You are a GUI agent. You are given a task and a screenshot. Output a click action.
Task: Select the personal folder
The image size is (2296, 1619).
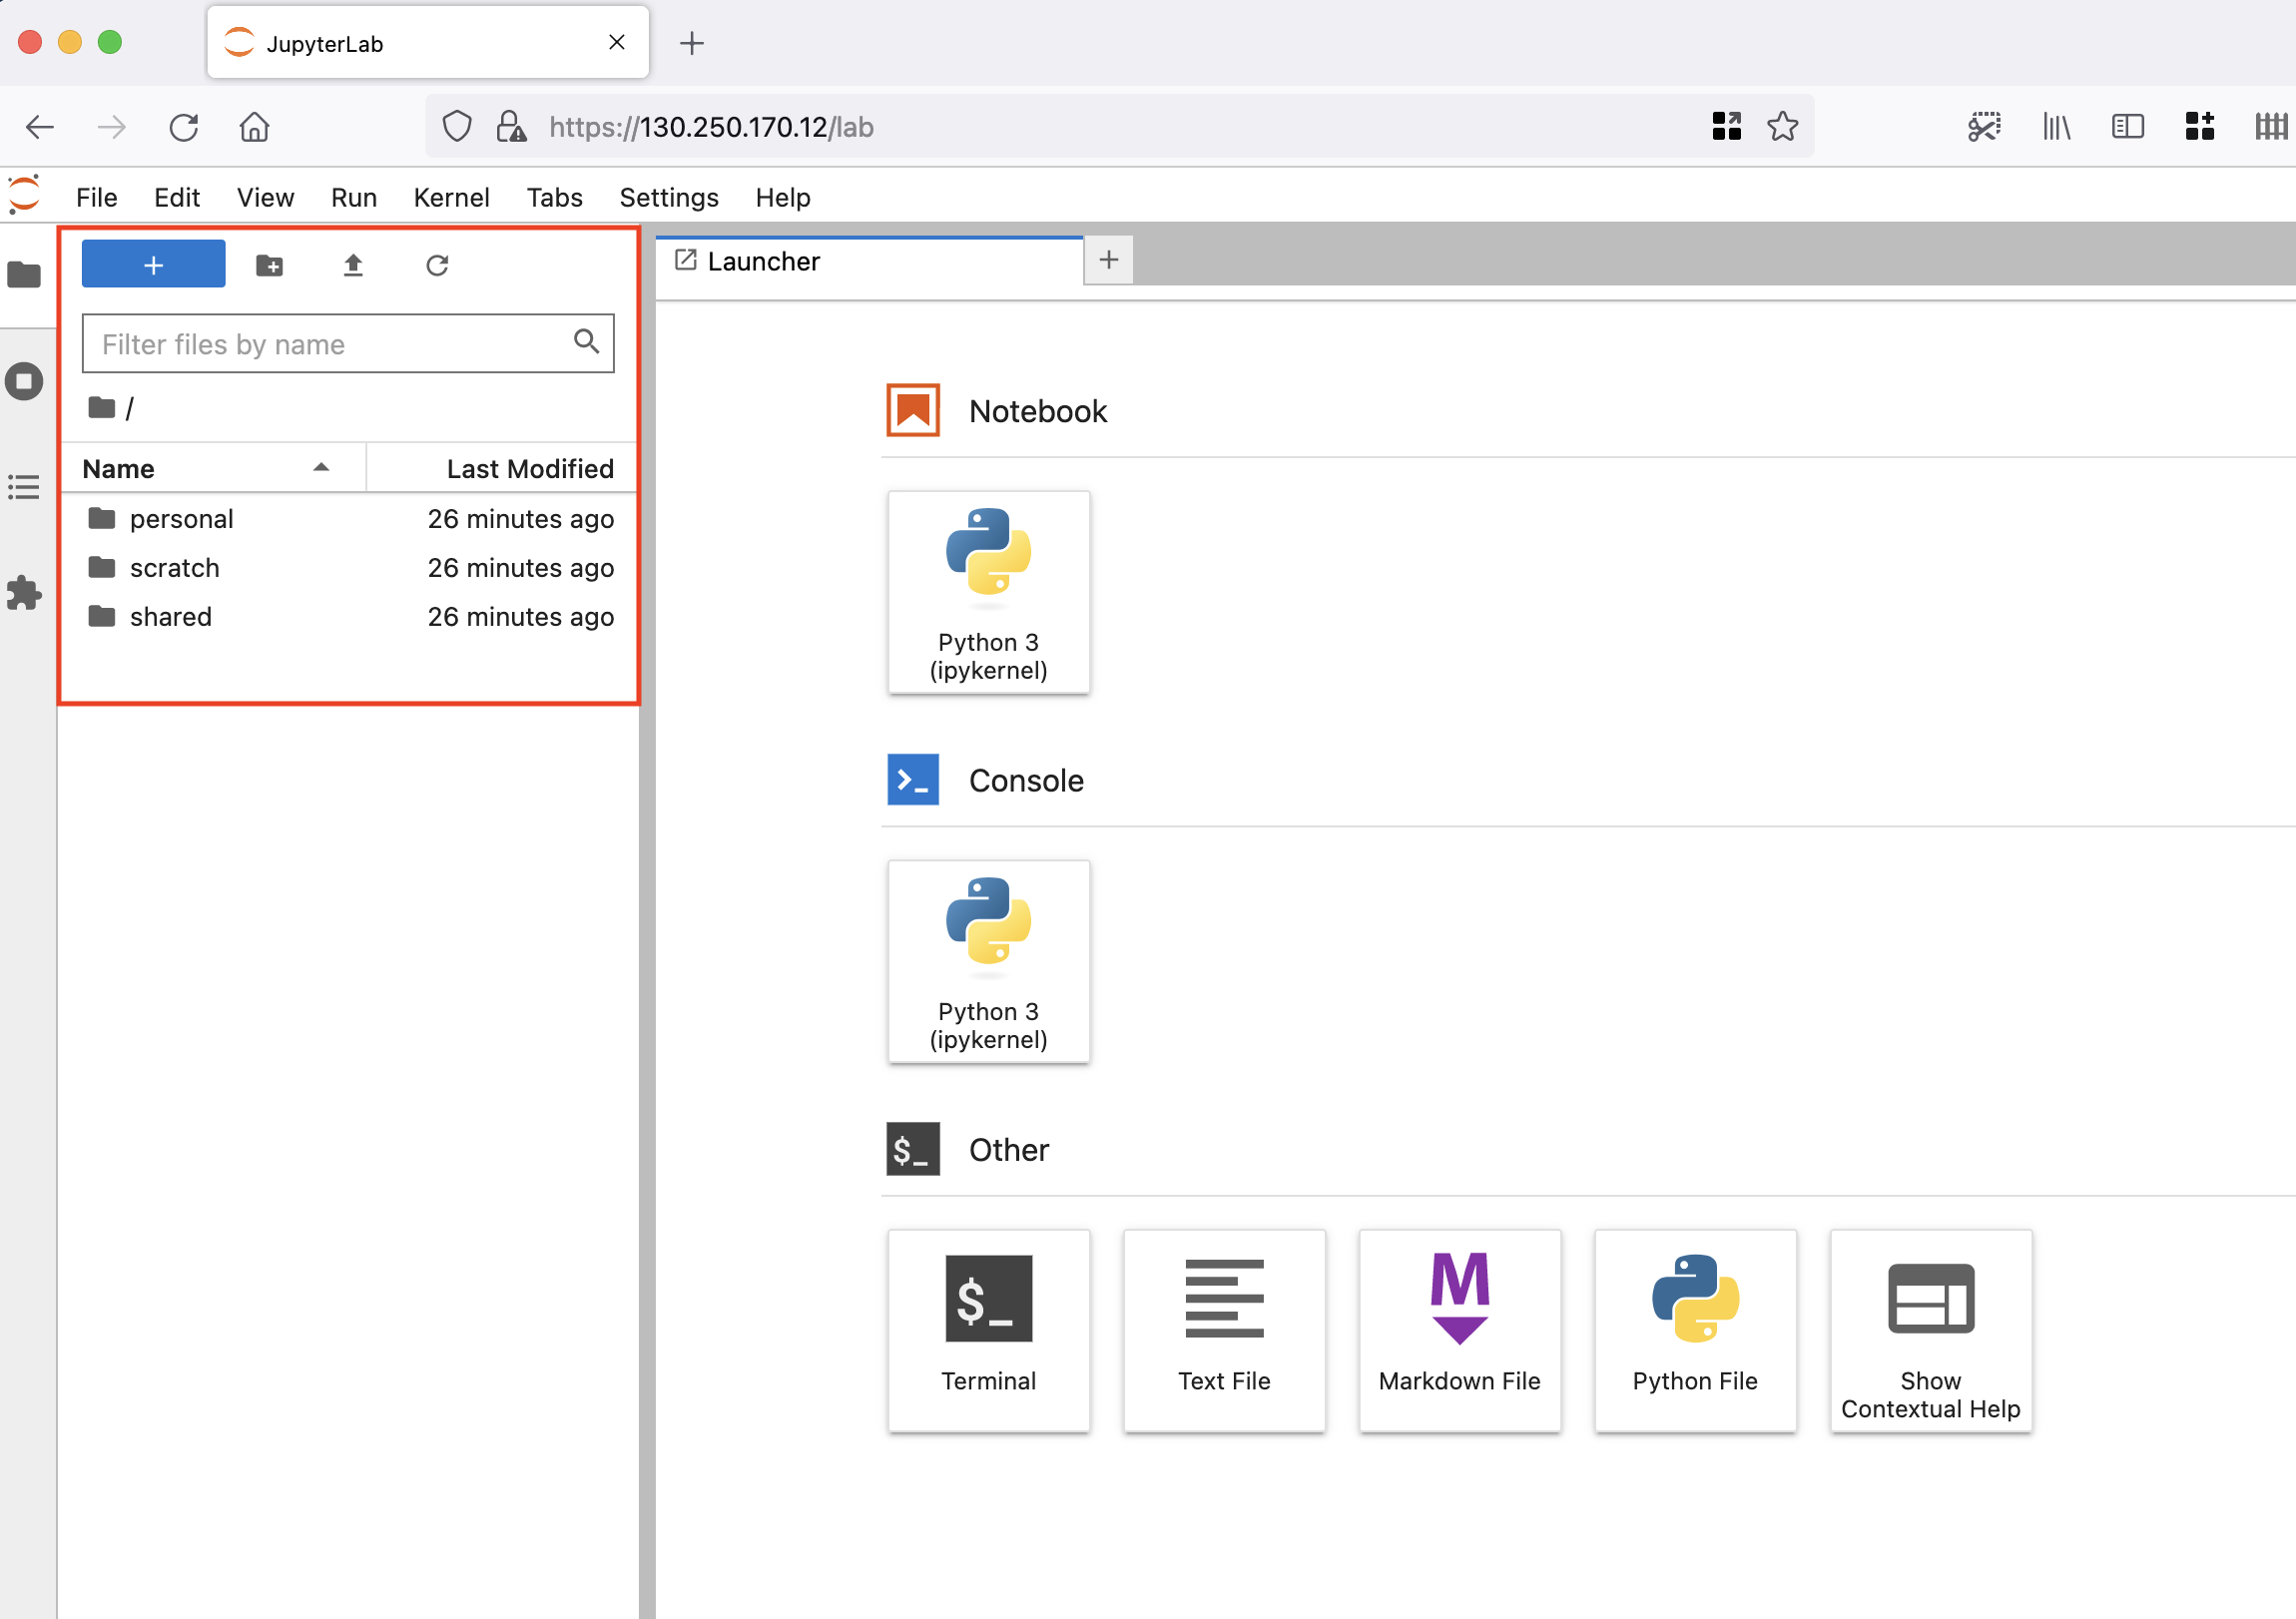coord(348,519)
